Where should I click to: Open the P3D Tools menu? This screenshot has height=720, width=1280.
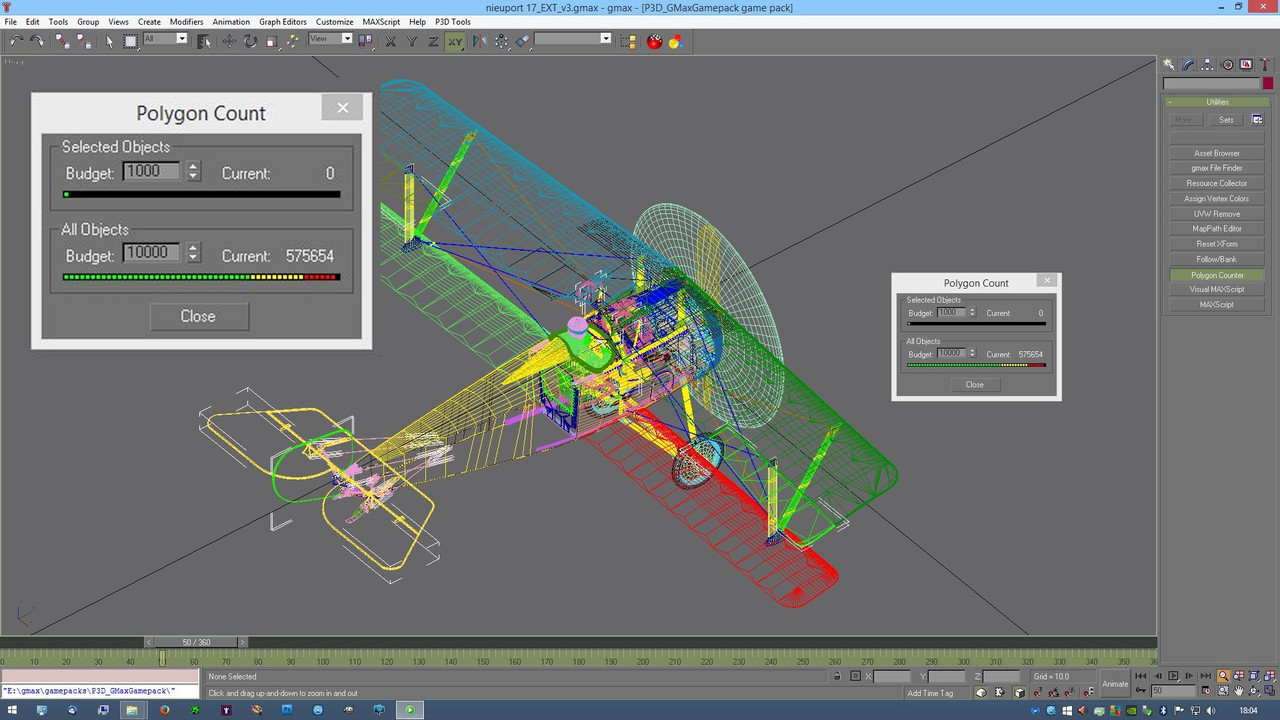452,21
